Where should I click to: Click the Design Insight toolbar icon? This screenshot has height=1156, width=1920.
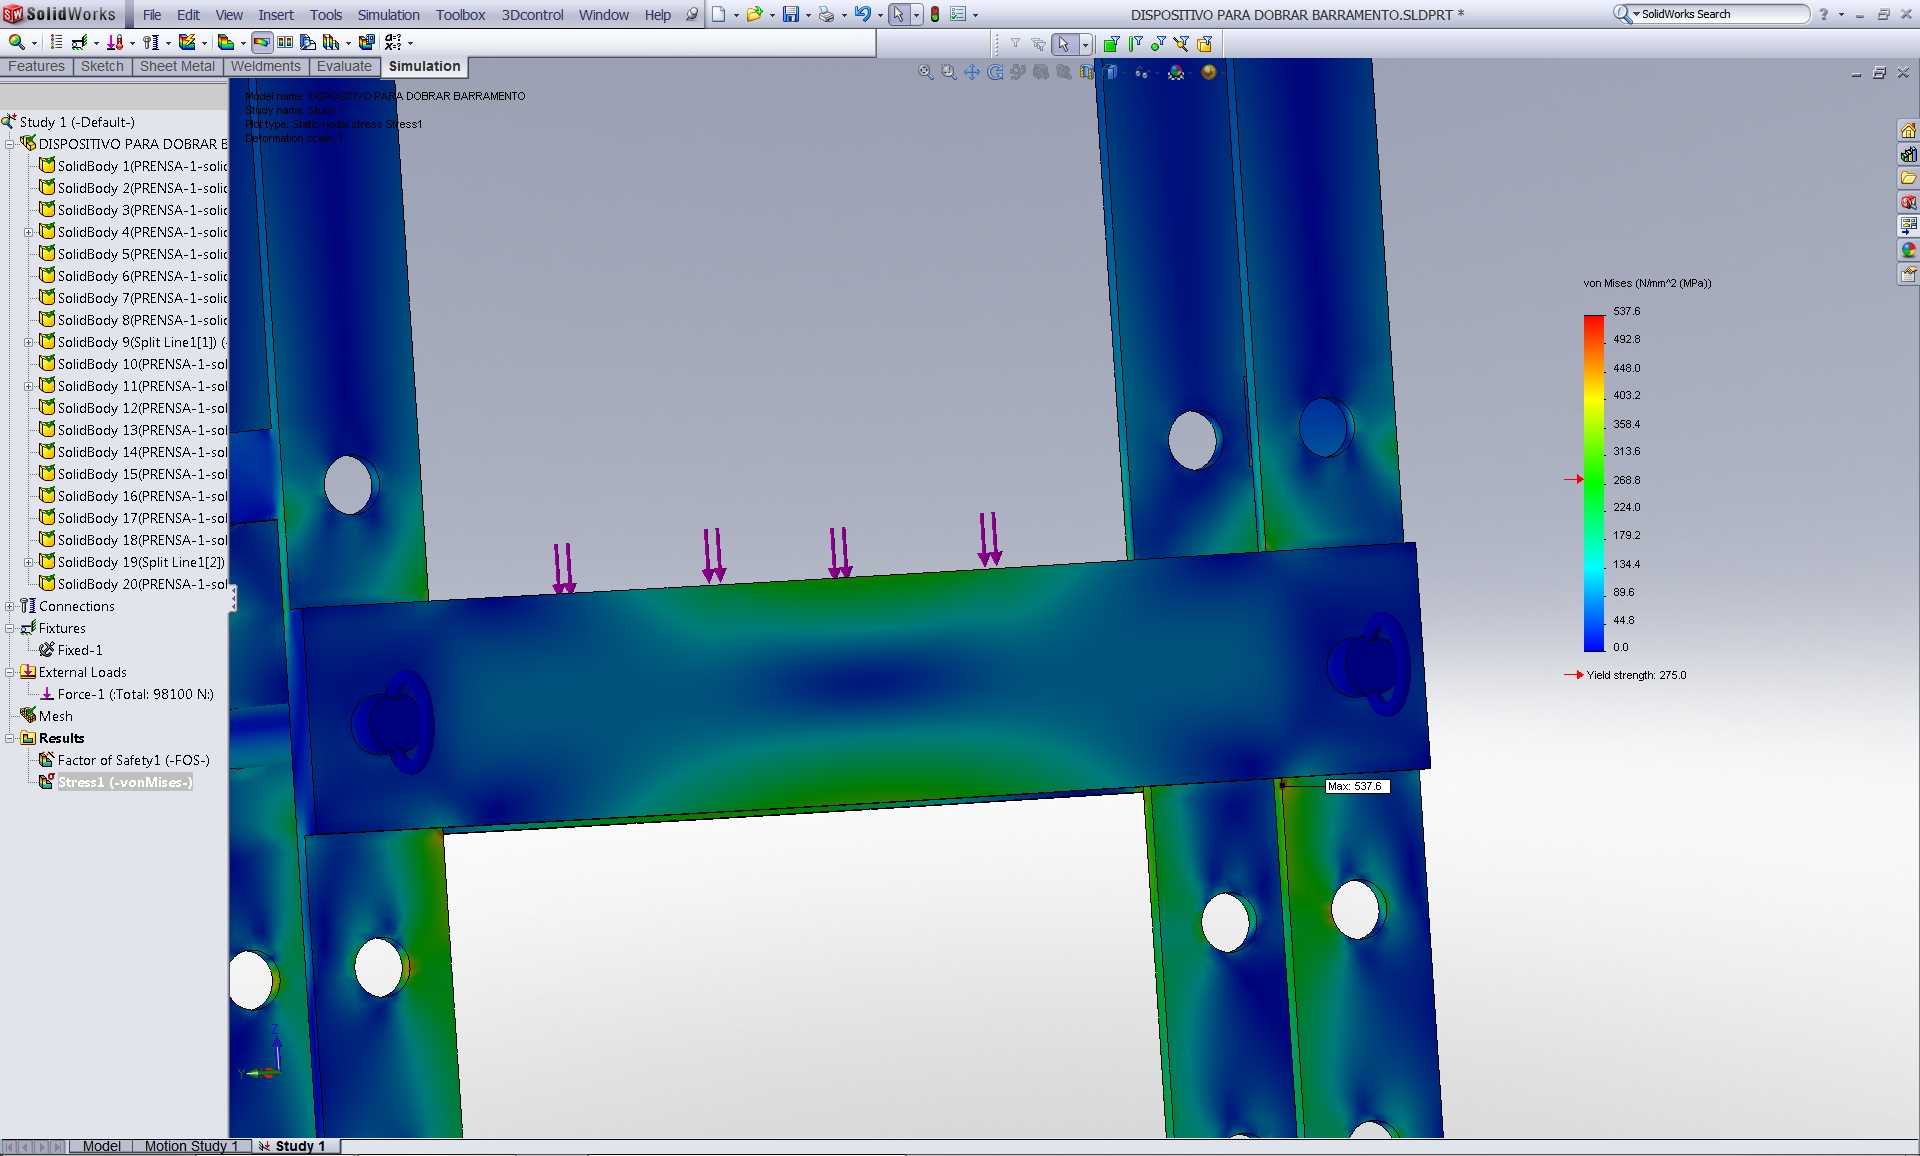click(x=308, y=42)
